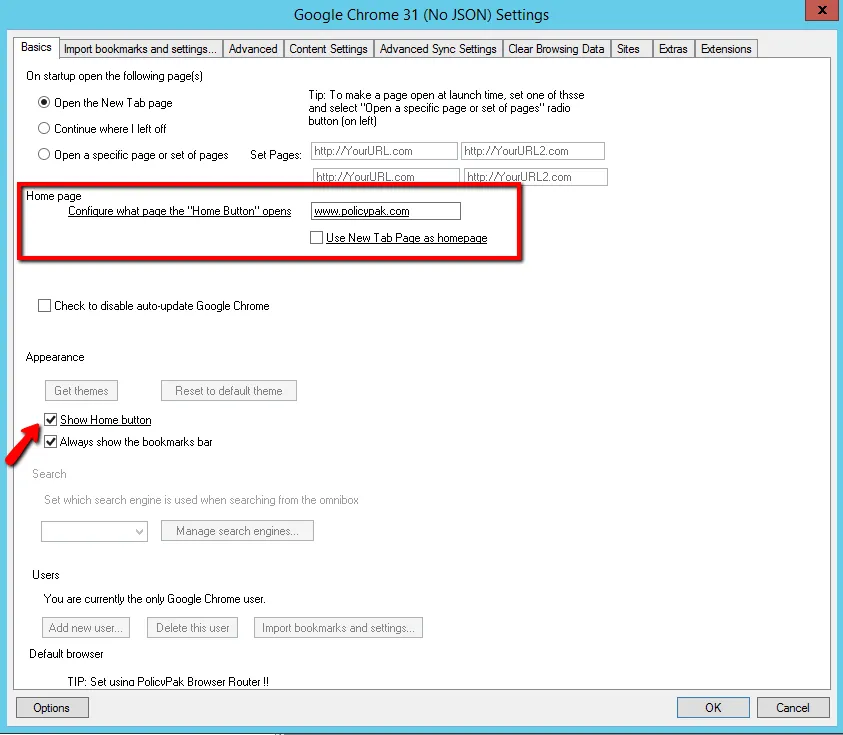843x735 pixels.
Task: Uncheck the Show Home button checkbox
Action: click(x=51, y=420)
